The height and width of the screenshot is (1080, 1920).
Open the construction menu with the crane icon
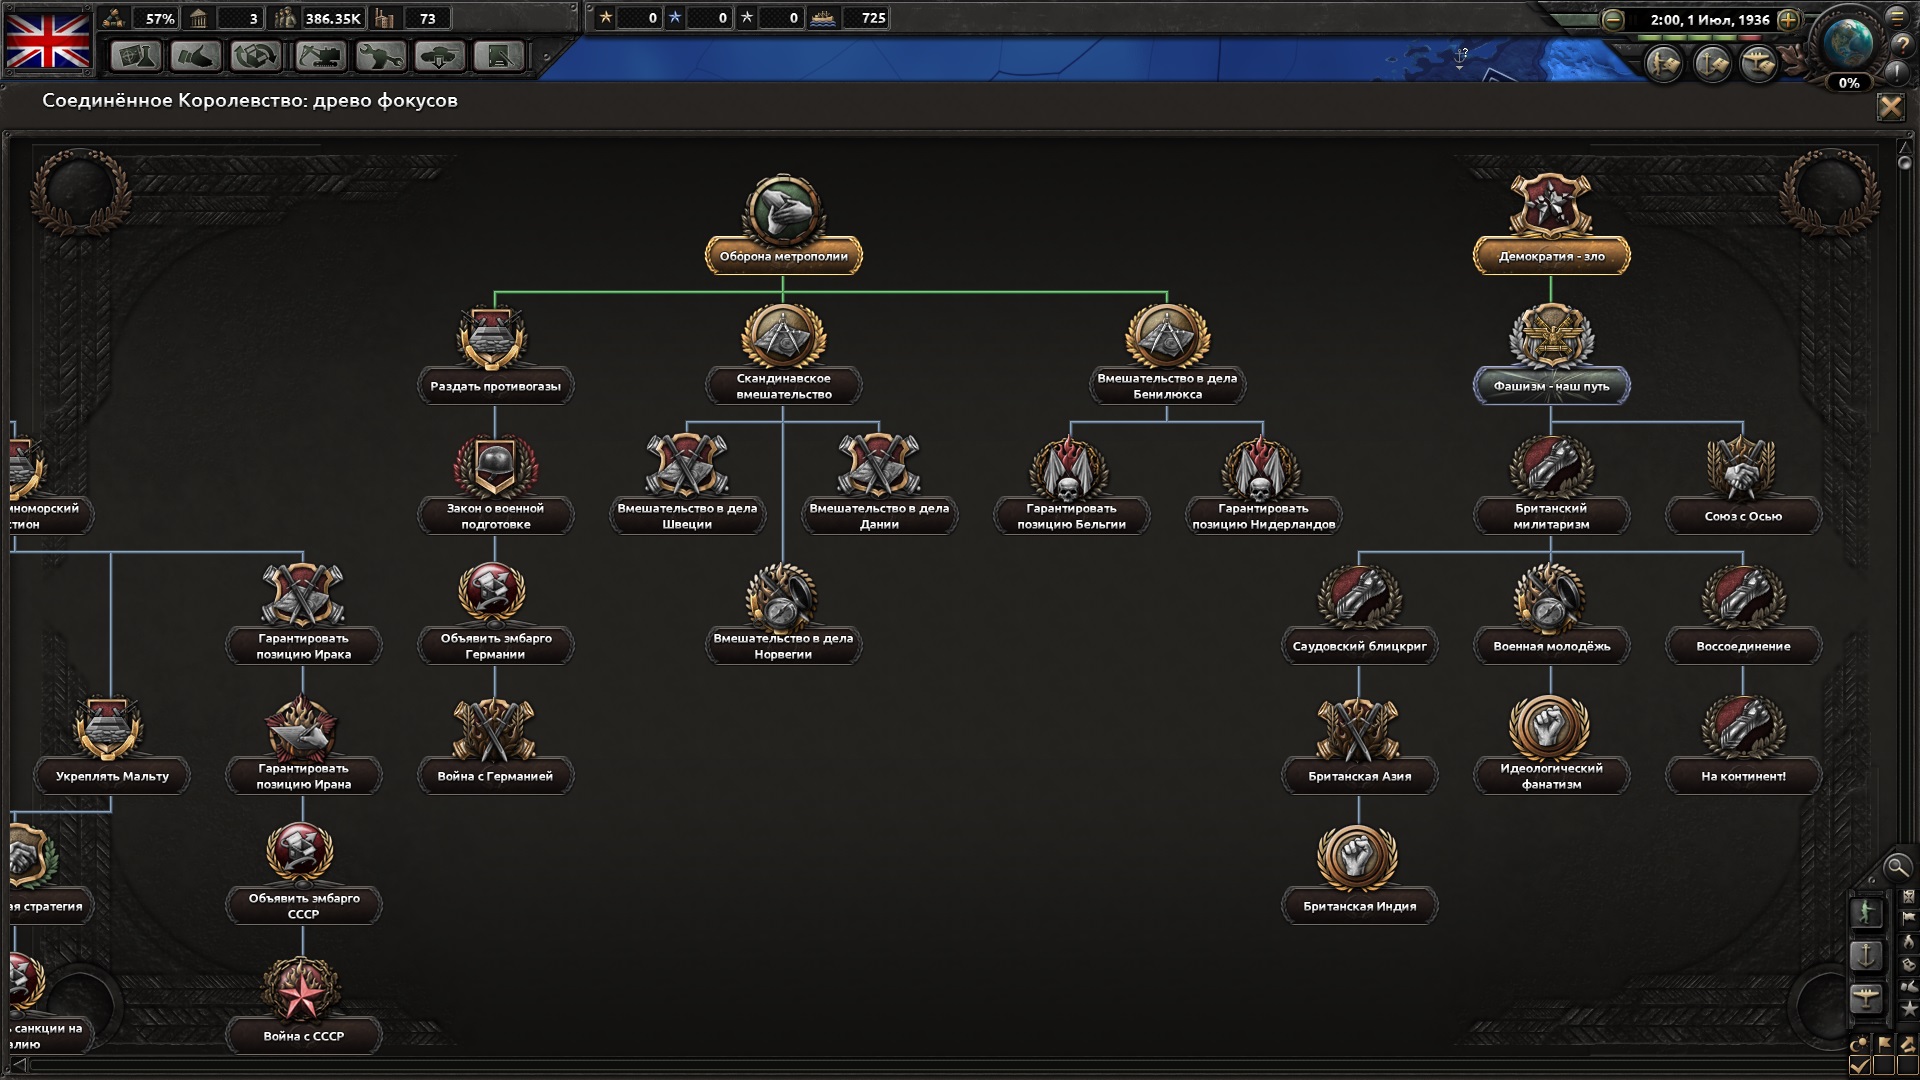click(x=320, y=56)
